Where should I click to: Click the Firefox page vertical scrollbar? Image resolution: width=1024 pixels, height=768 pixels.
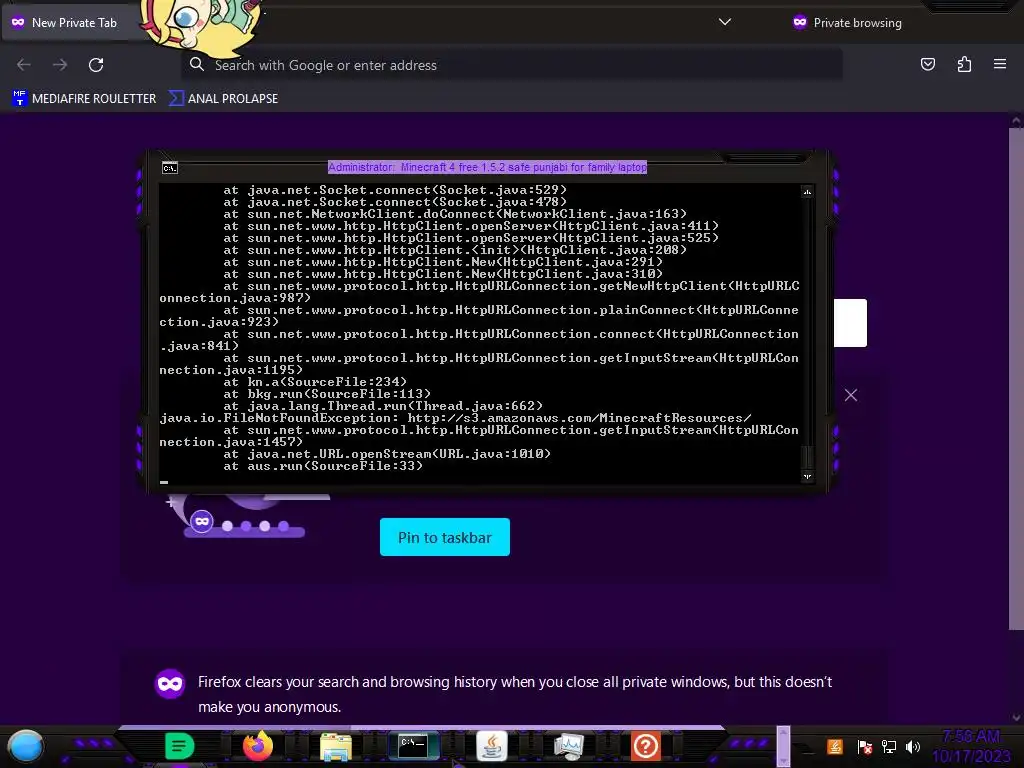pyautogui.click(x=1016, y=379)
